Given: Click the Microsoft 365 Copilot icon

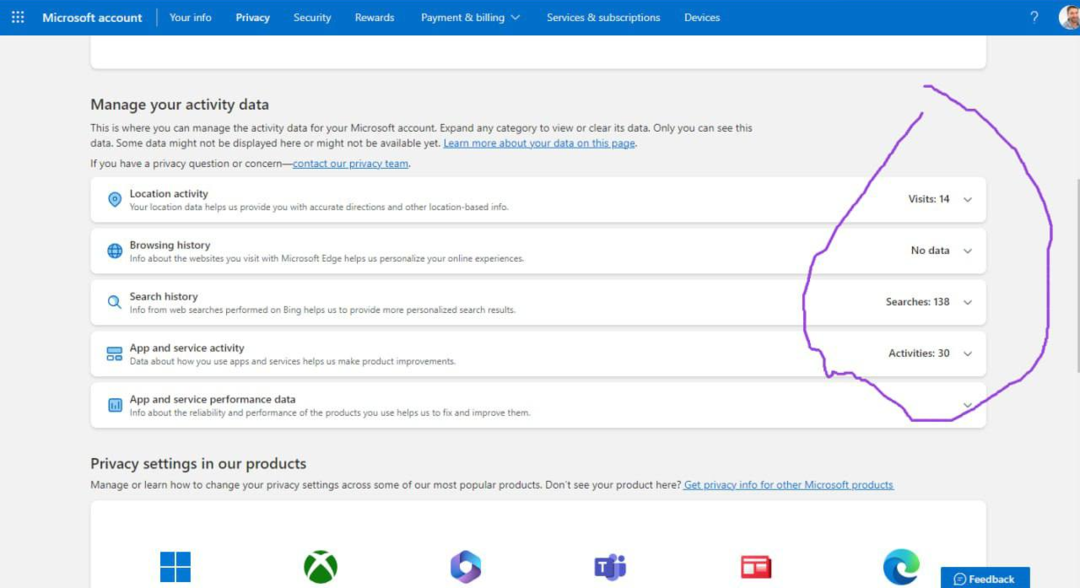Looking at the screenshot, I should tap(466, 566).
